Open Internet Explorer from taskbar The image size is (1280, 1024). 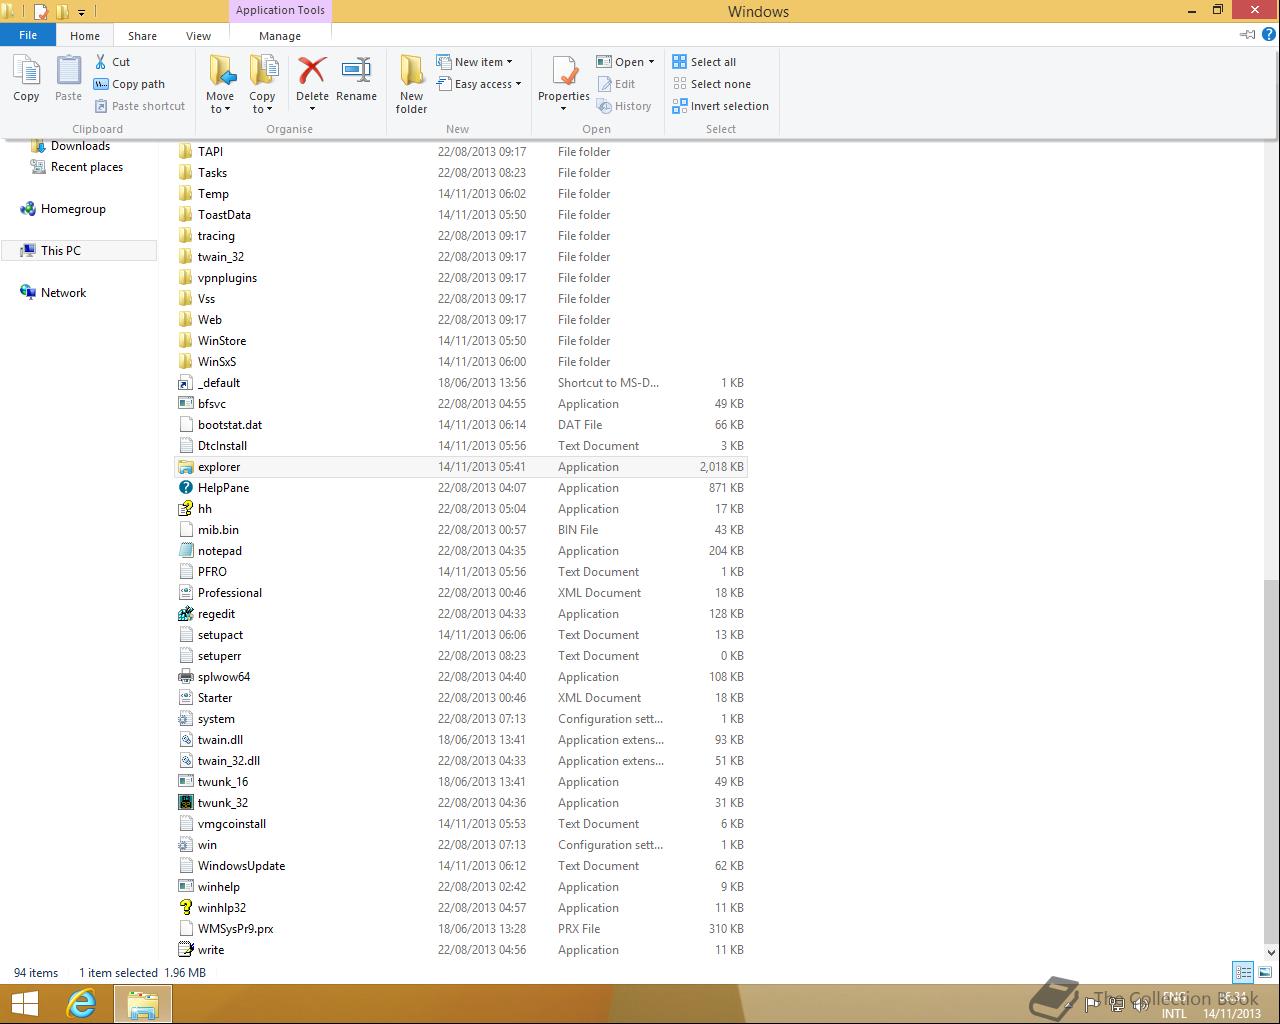point(81,1004)
